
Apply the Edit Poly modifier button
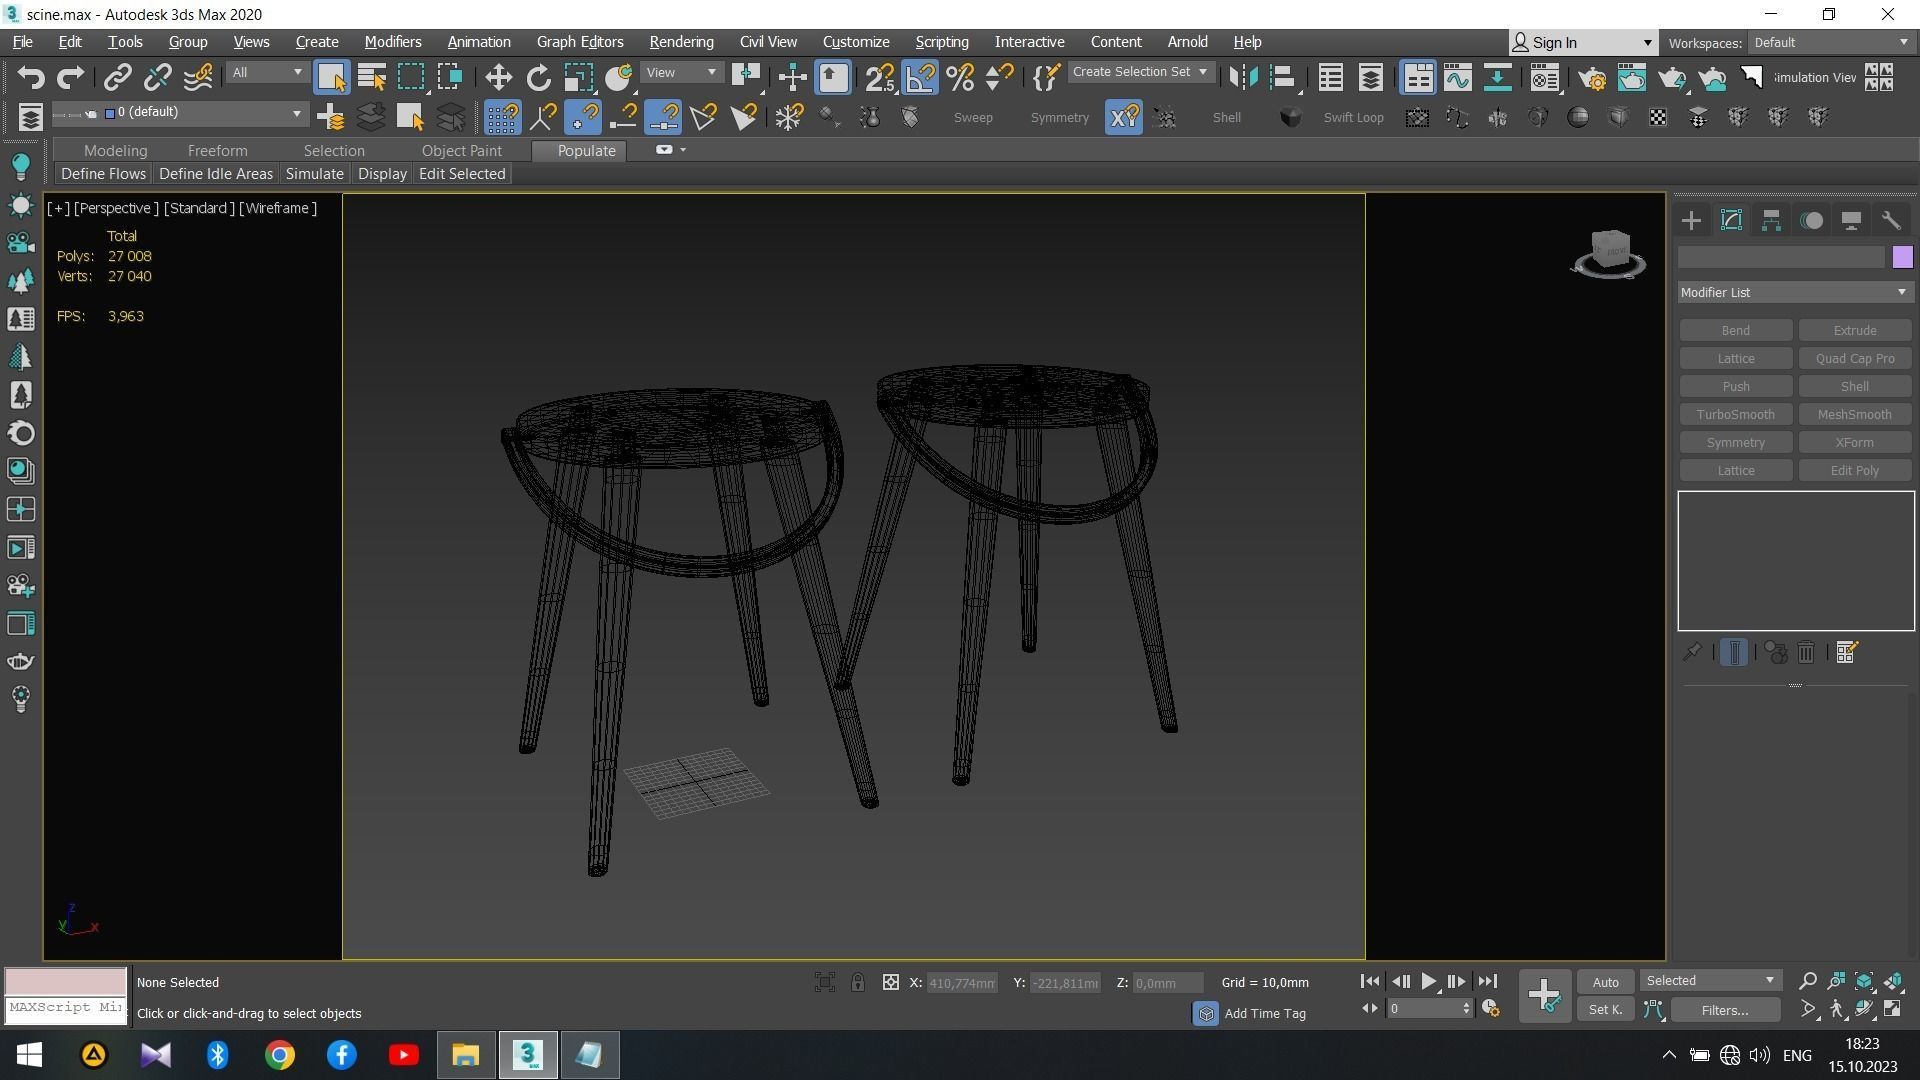point(1854,471)
